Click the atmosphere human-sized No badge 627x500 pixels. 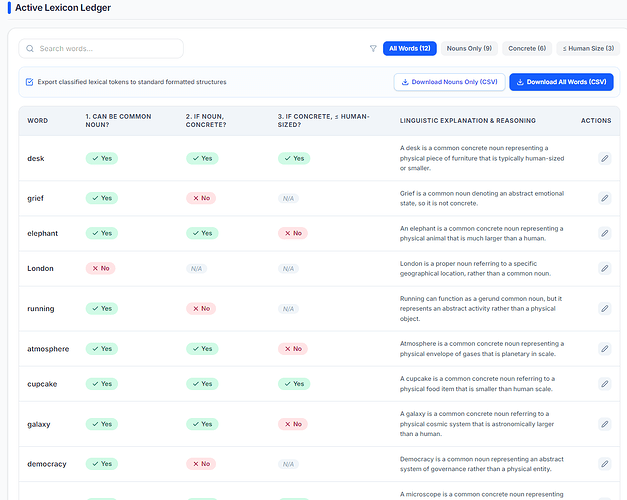[293, 349]
